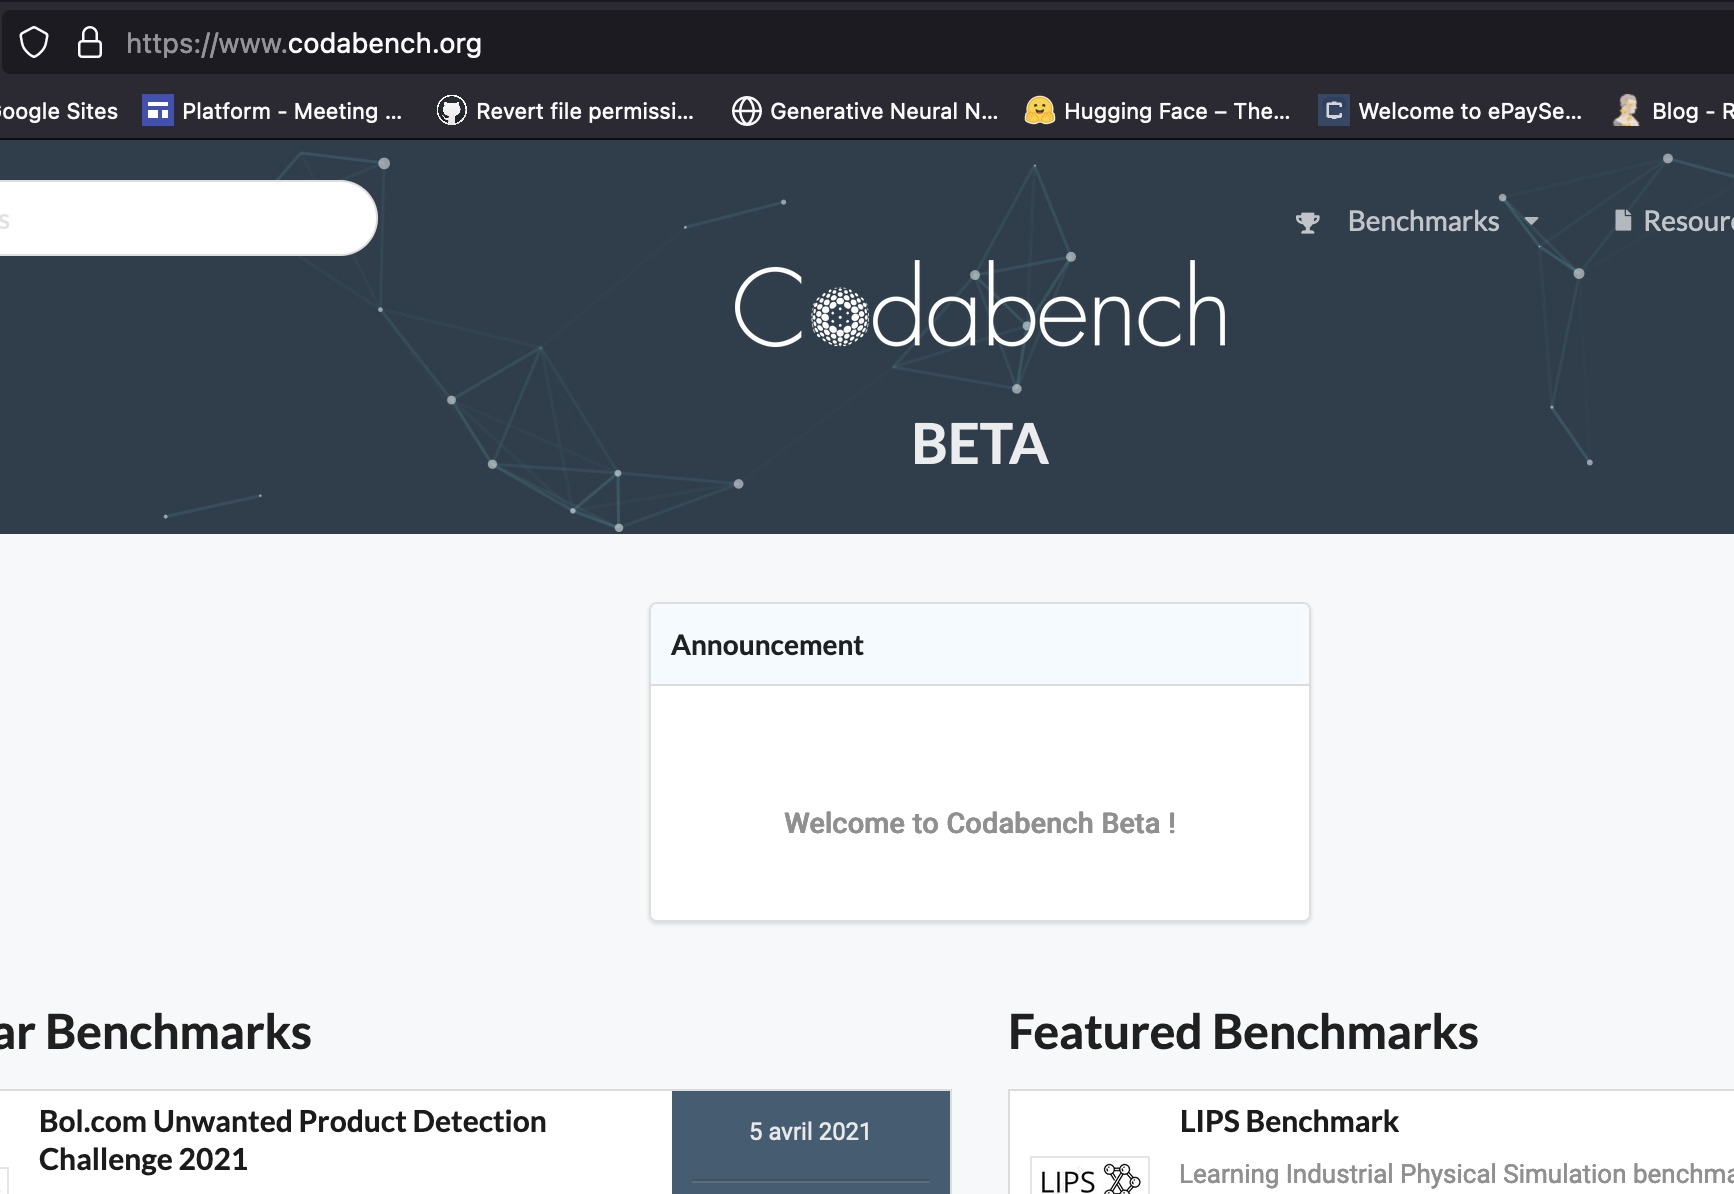Click the document icon beside Resources

(1622, 220)
